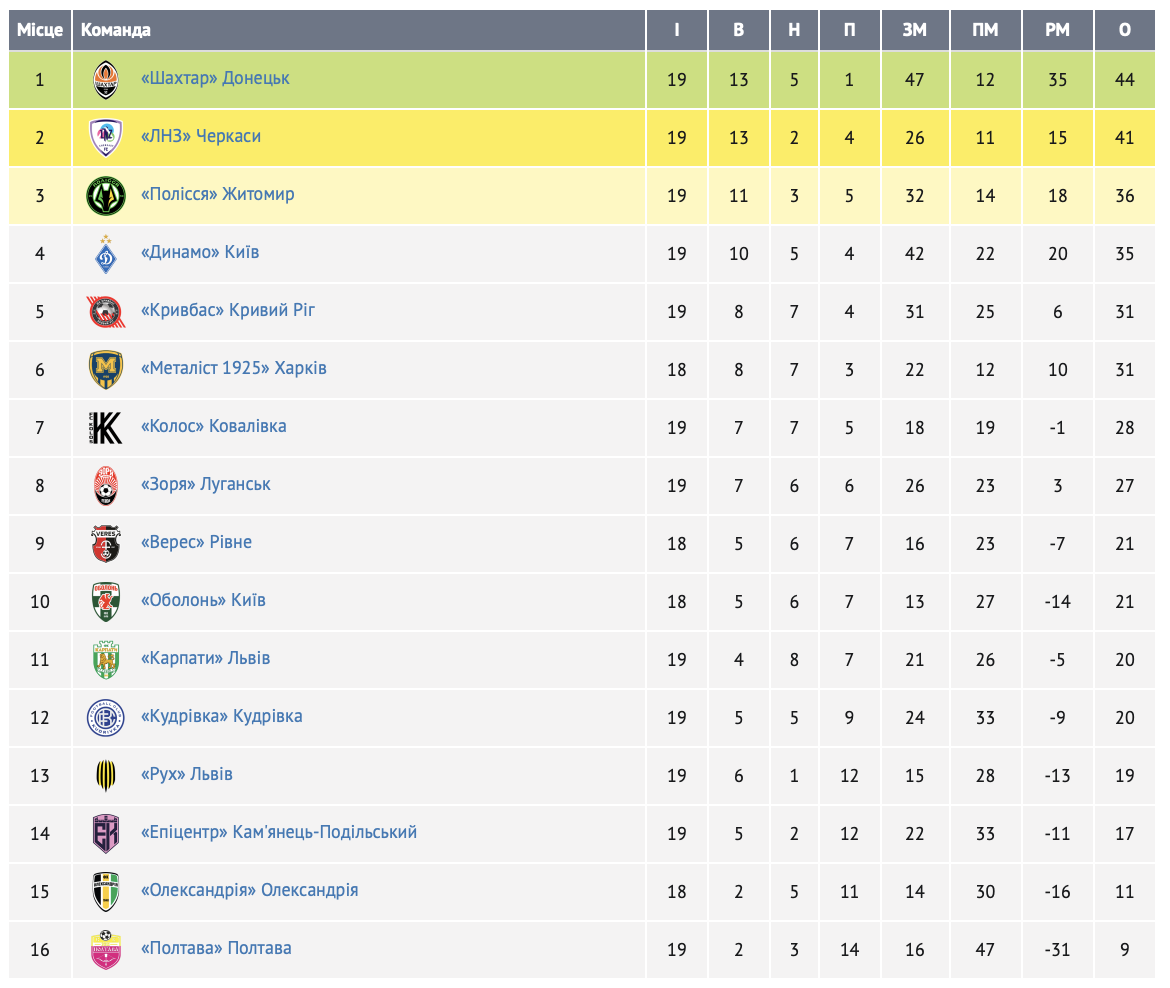The height and width of the screenshot is (988, 1170).
Task: Click the LNZ Cherkasy club logo
Action: (106, 137)
